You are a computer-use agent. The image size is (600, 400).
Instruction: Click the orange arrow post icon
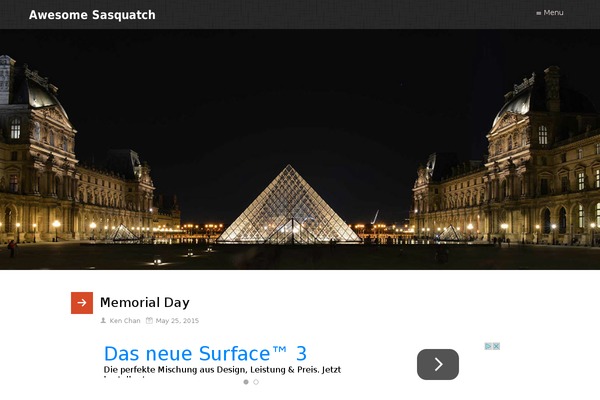pos(82,303)
